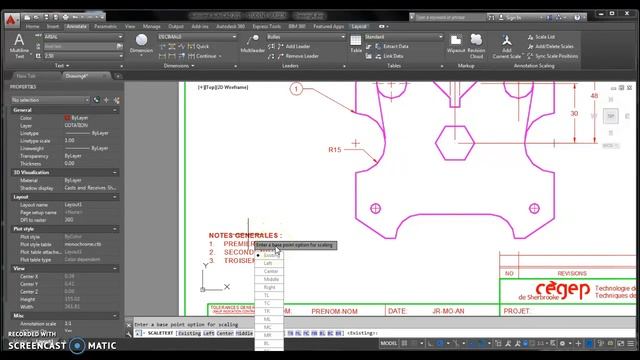Select the Multiline Text tool
640x360 pixels.
pyautogui.click(x=19, y=46)
